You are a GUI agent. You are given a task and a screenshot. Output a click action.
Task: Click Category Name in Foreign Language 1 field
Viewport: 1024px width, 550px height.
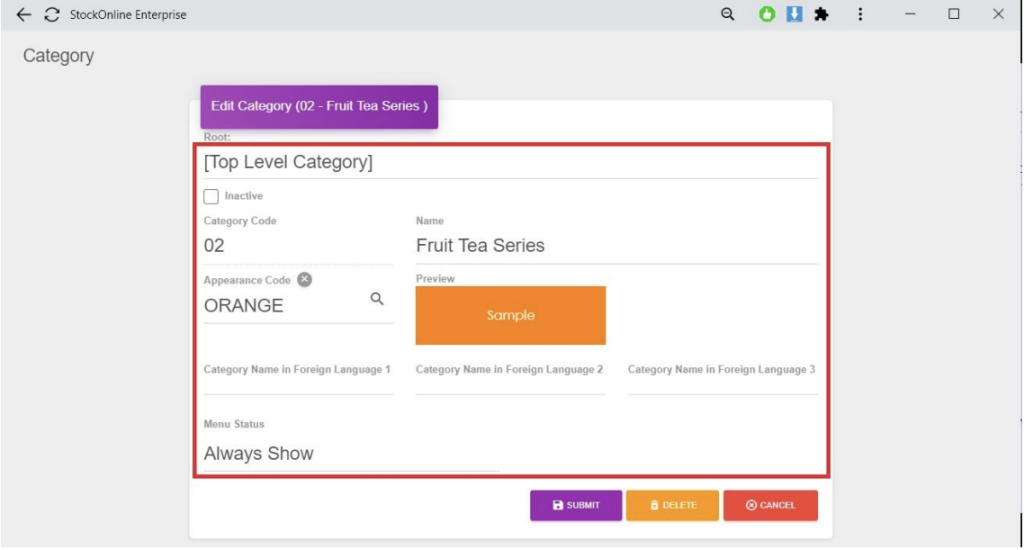[298, 383]
